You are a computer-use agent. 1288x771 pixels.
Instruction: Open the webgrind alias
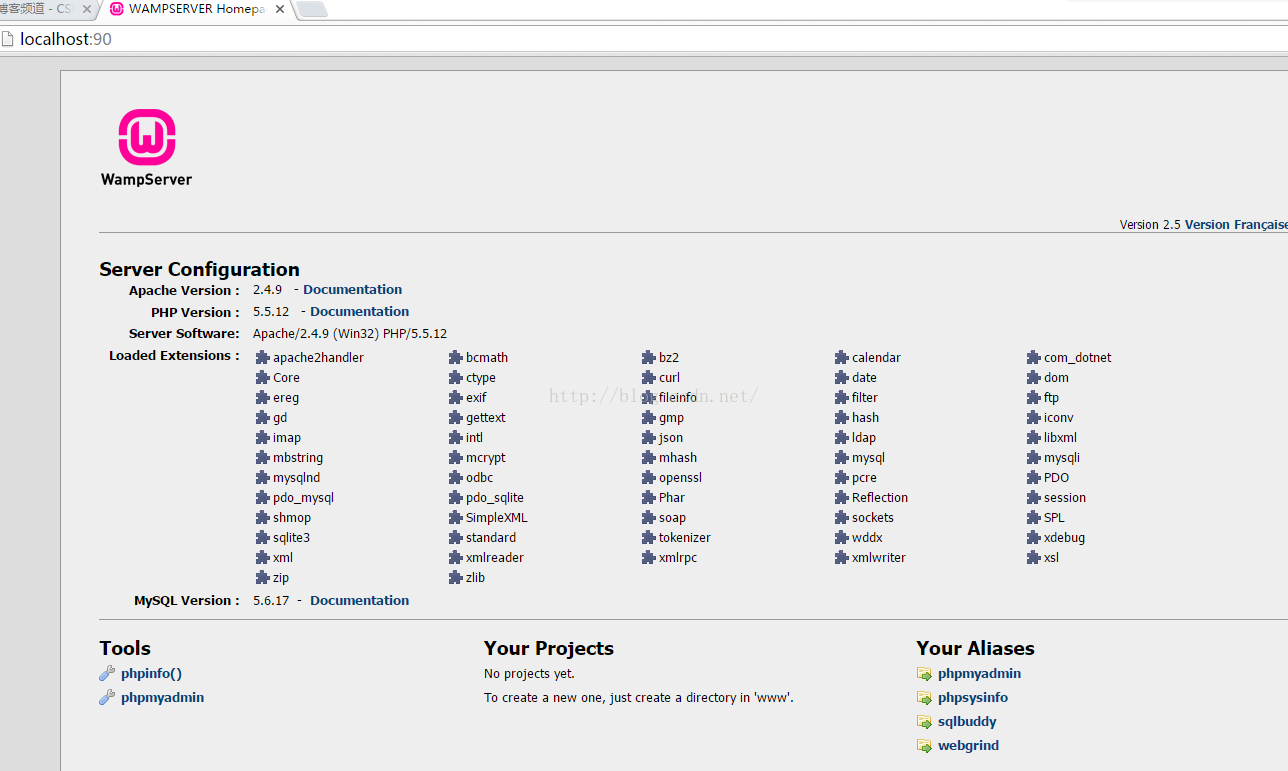pos(968,745)
